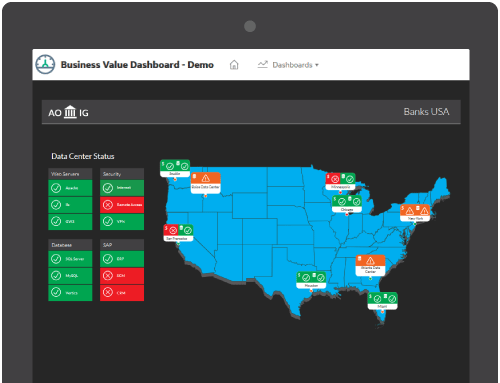Open the Atlanta Data Center warning marker
The height and width of the screenshot is (383, 500).
click(370, 265)
